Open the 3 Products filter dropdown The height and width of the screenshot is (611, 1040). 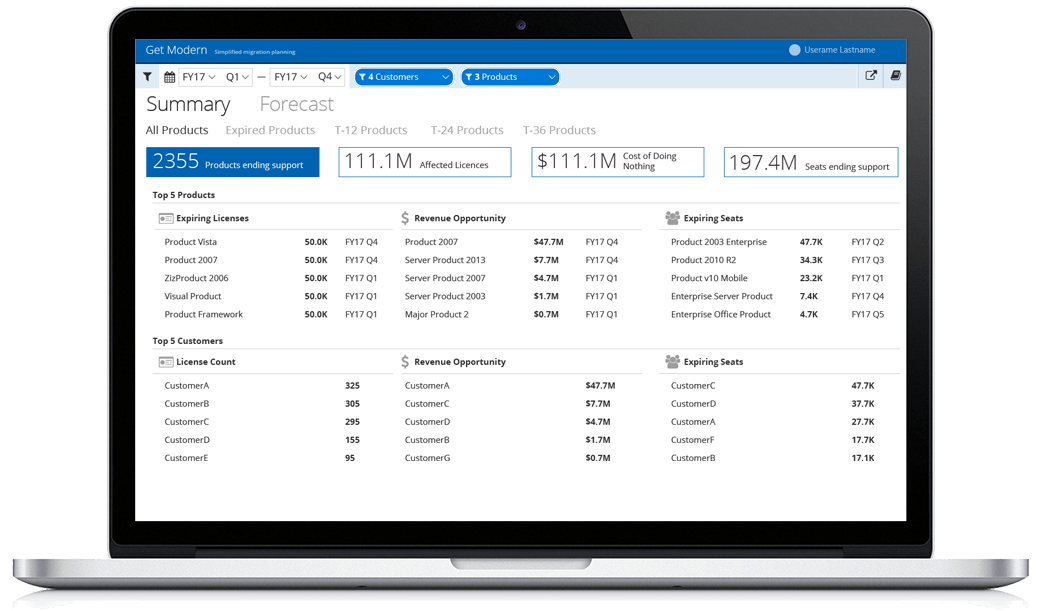pyautogui.click(x=509, y=77)
